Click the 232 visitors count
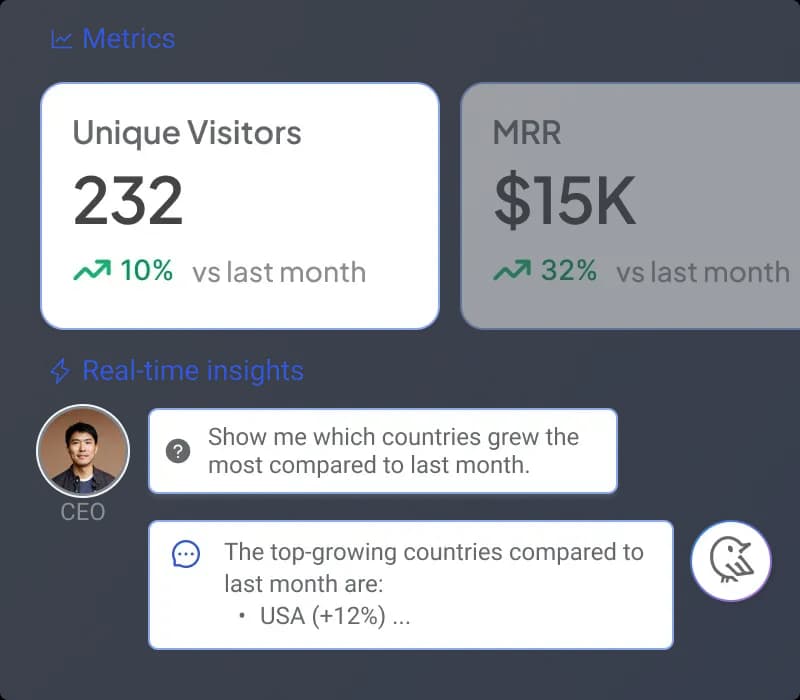Image resolution: width=800 pixels, height=700 pixels. pos(128,200)
